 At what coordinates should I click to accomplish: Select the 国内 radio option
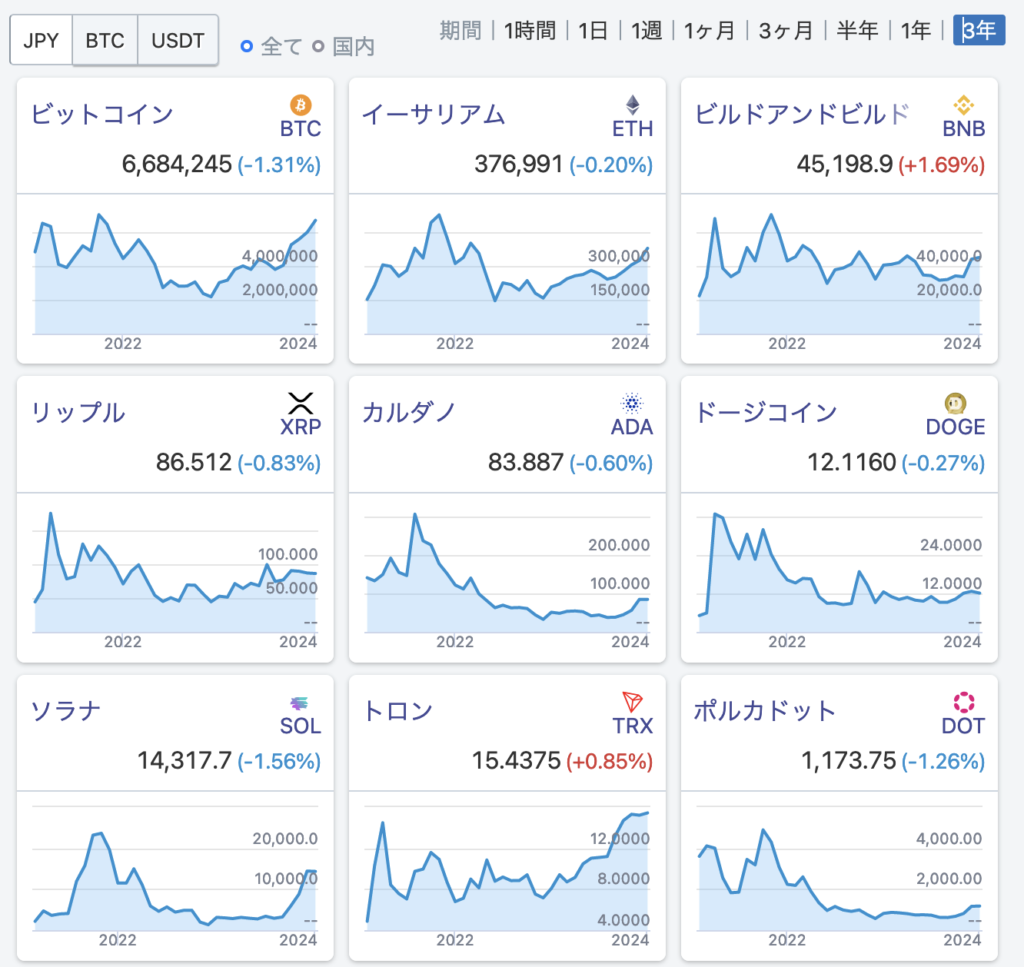click(x=318, y=46)
